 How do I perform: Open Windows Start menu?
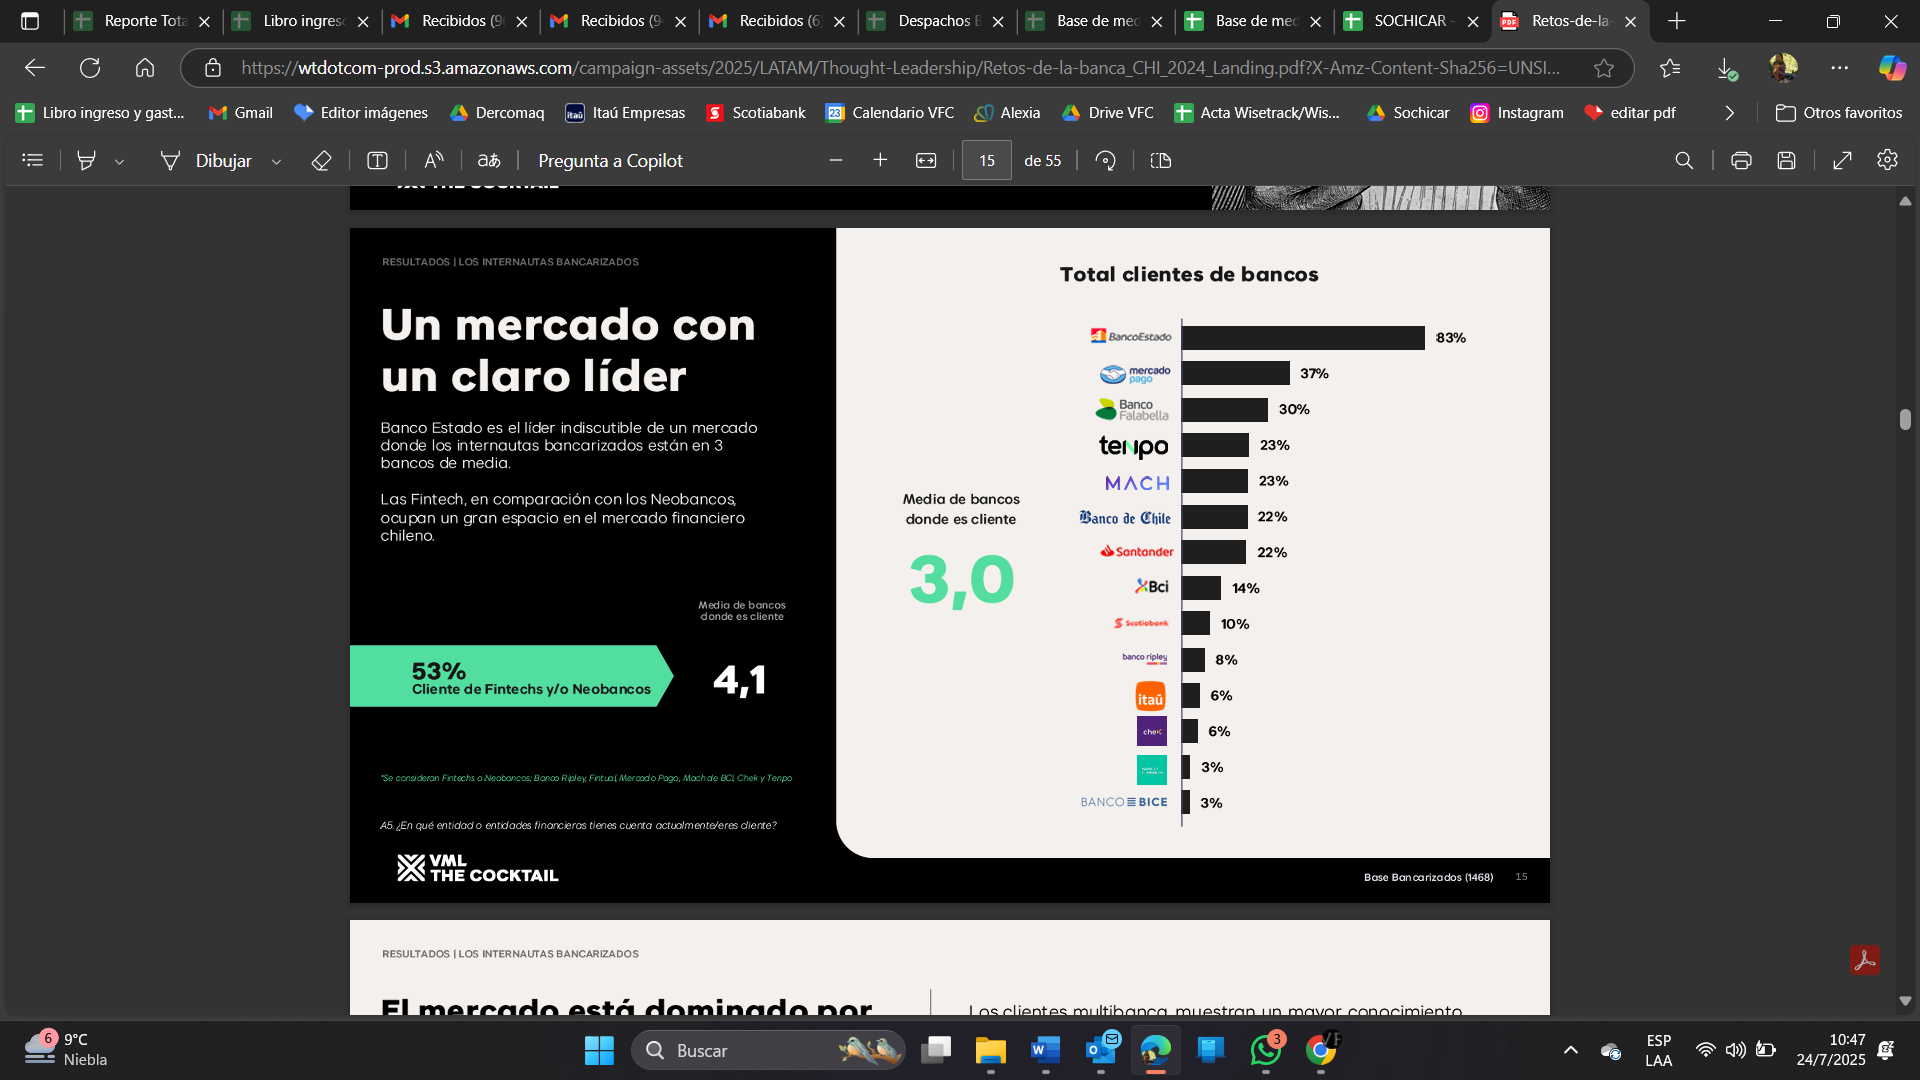599,1050
